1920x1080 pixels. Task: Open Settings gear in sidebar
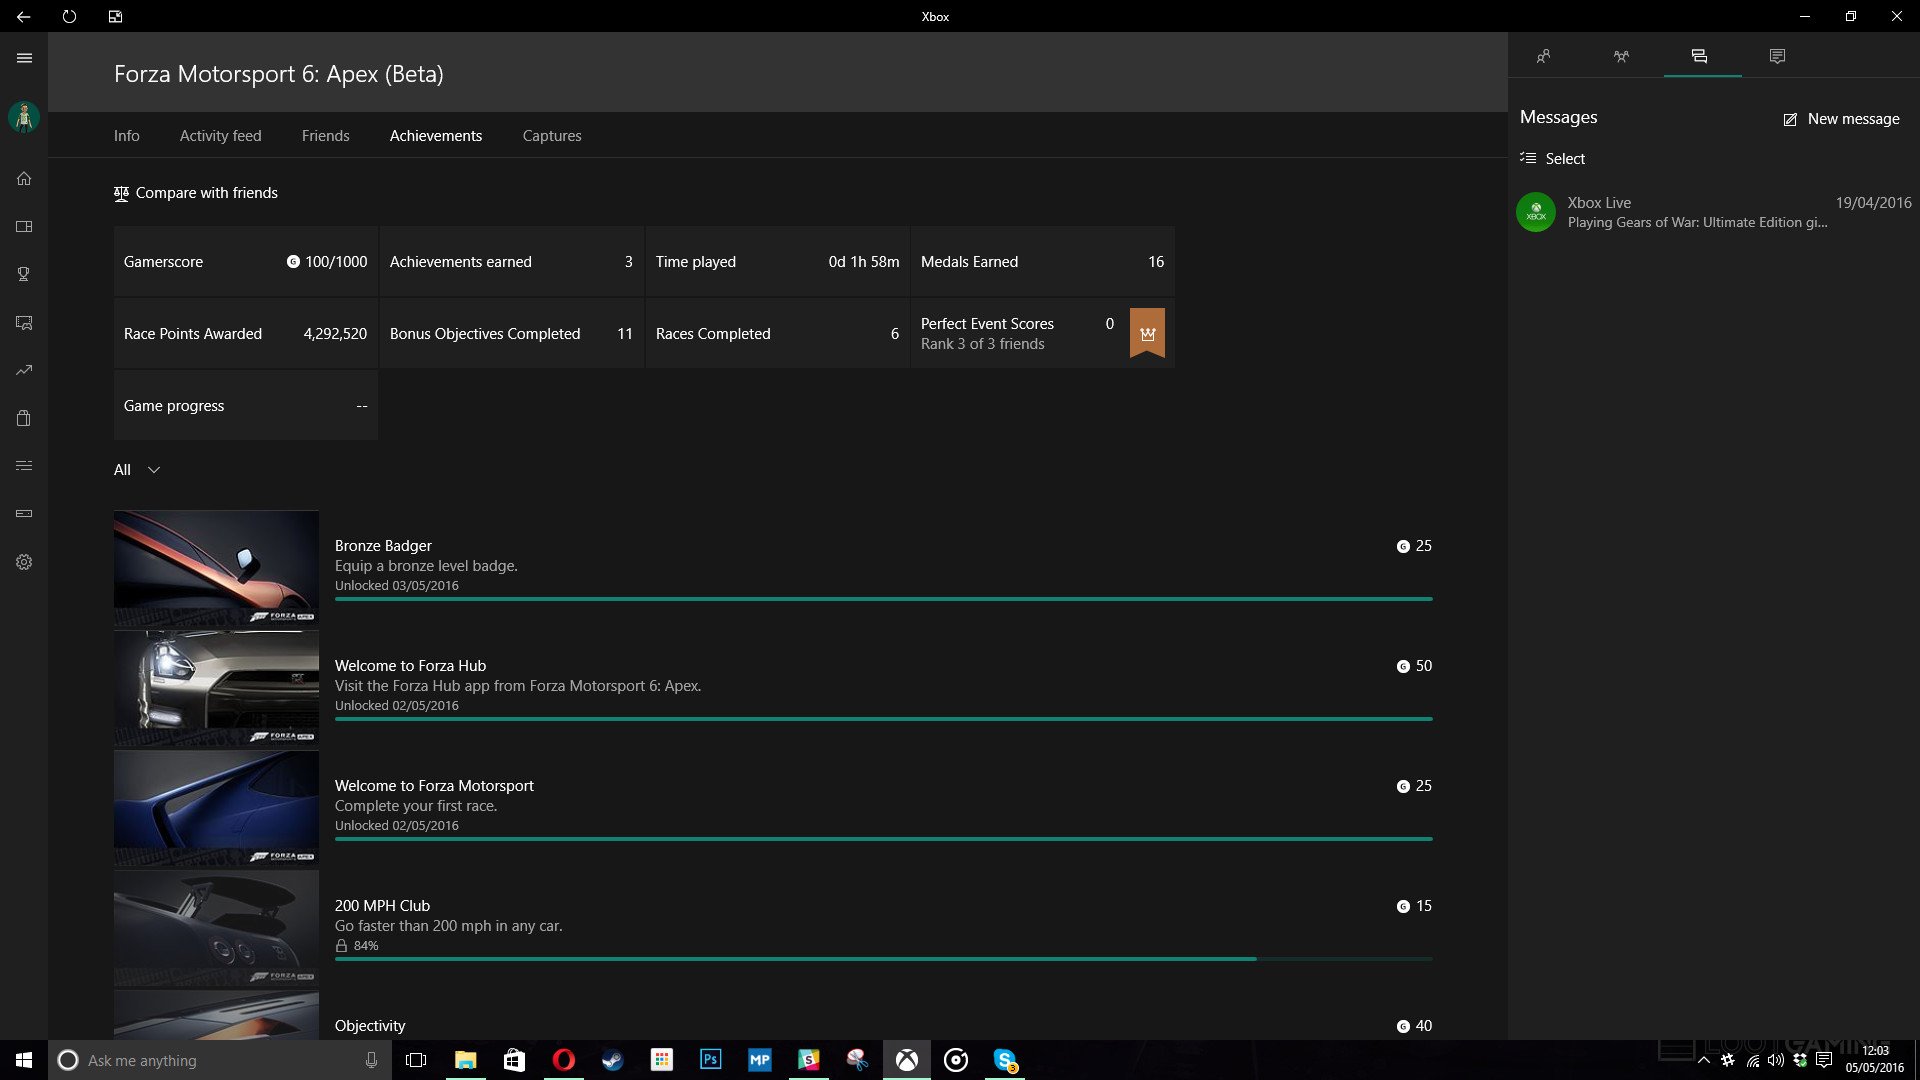pyautogui.click(x=24, y=562)
